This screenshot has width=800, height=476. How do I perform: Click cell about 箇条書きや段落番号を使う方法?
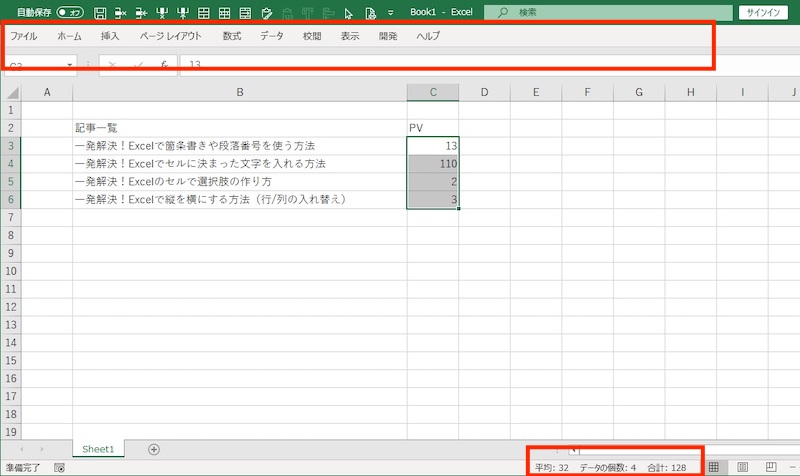click(x=240, y=146)
